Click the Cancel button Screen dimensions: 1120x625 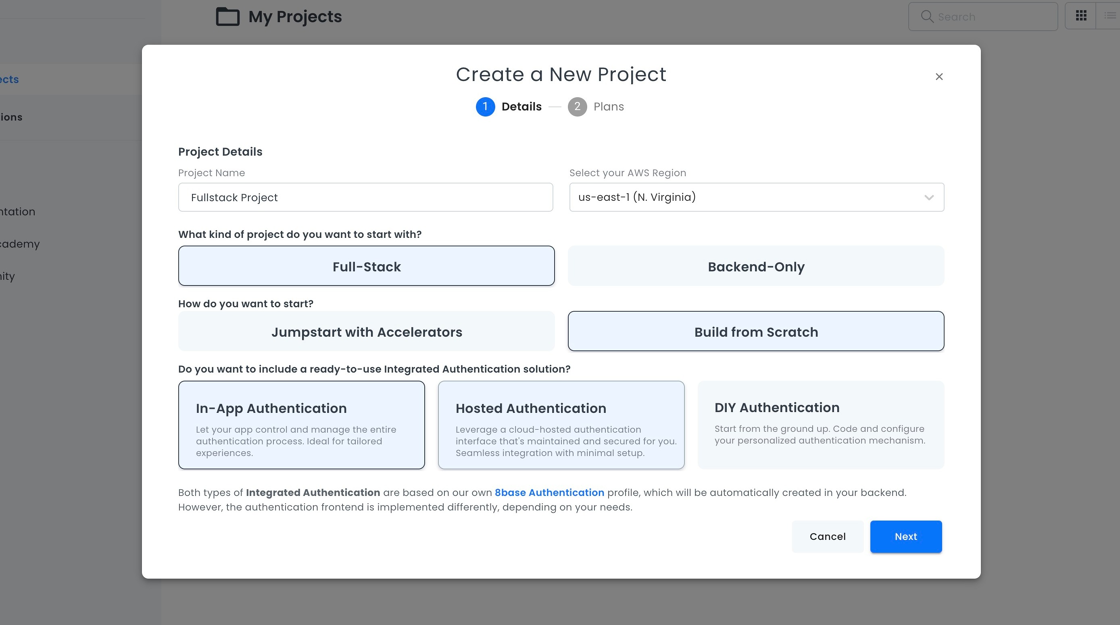click(x=827, y=537)
